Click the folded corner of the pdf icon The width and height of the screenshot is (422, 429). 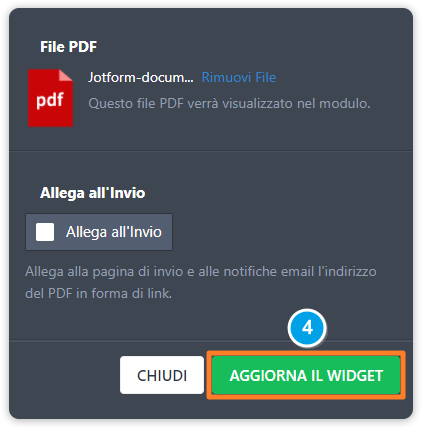[x=66, y=75]
